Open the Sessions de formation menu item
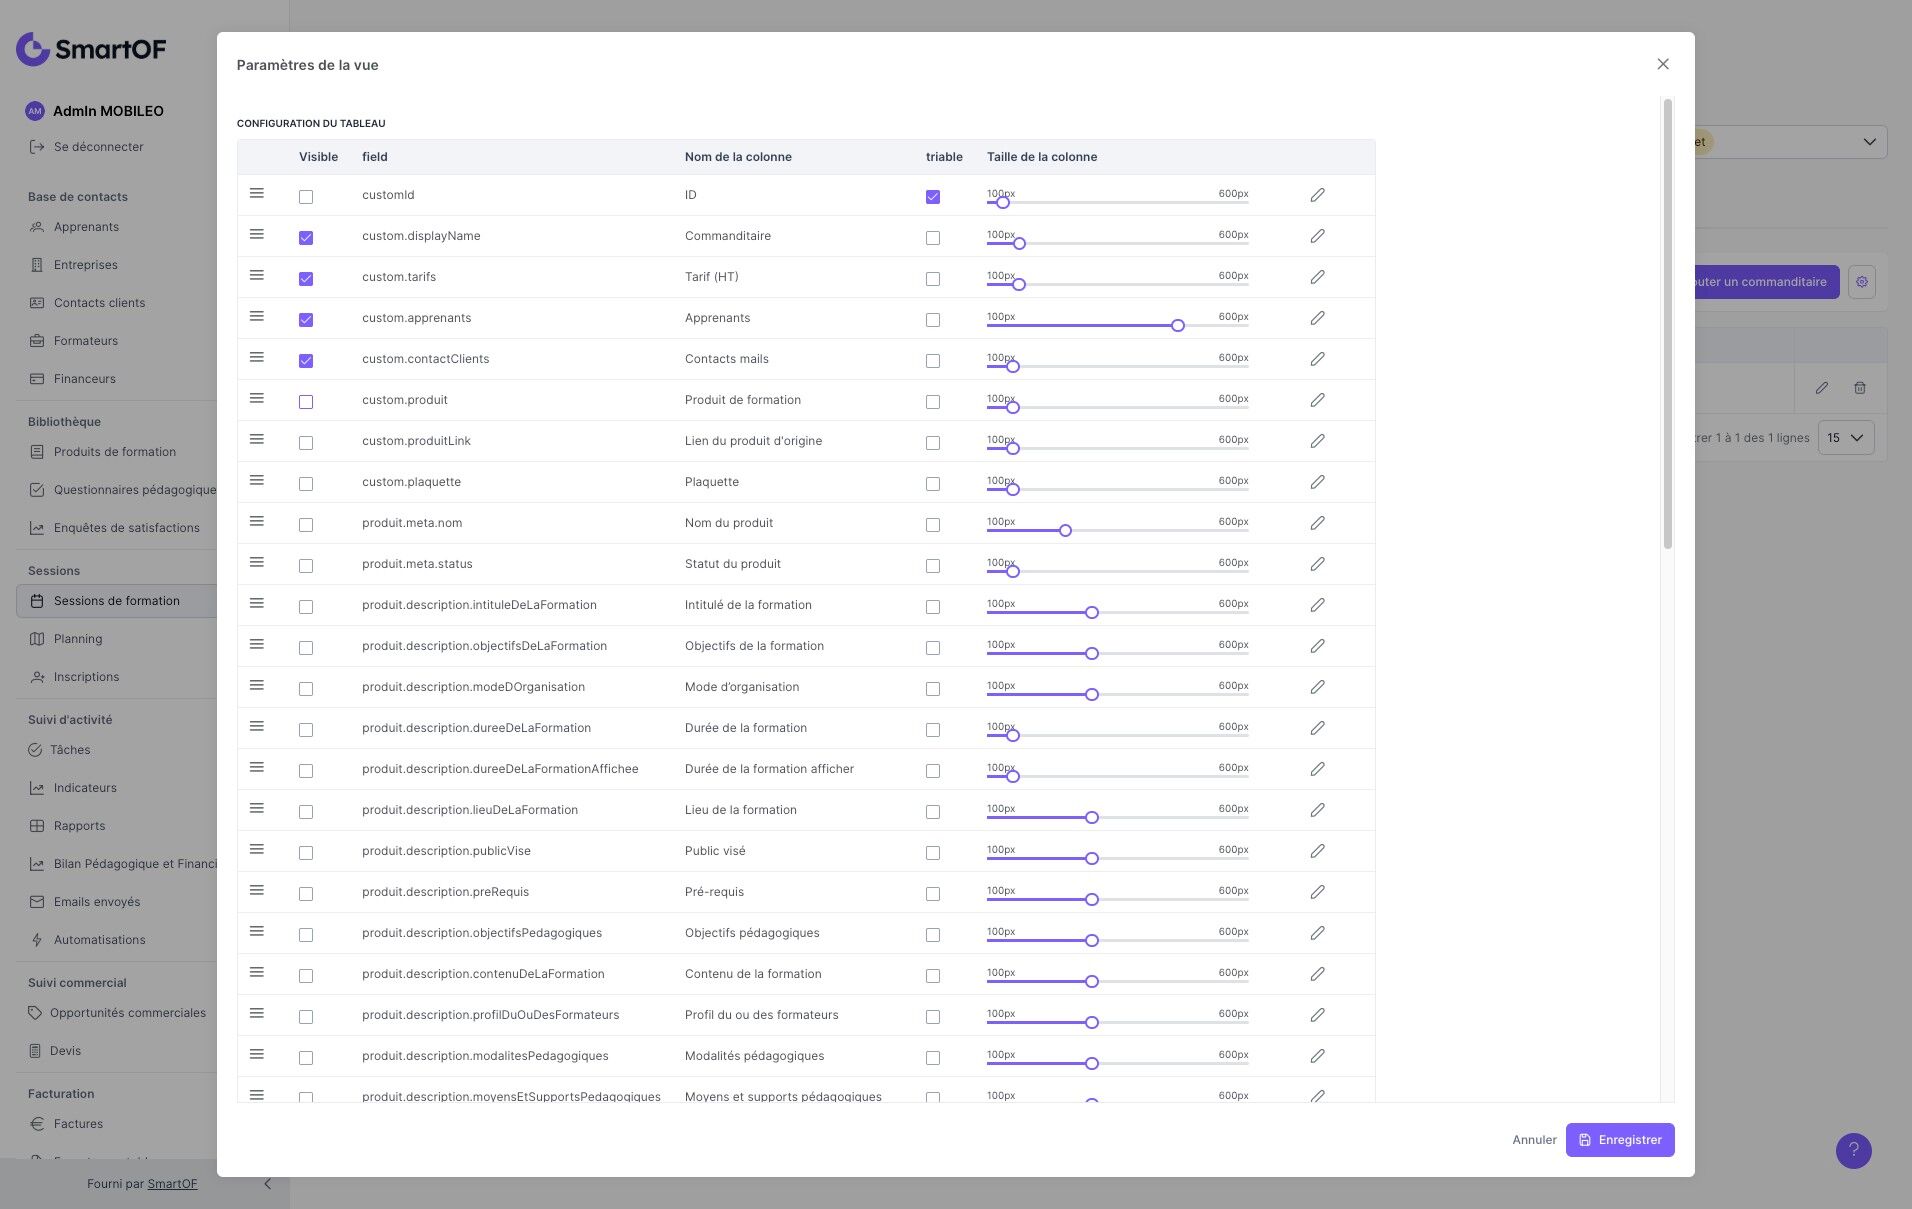The height and width of the screenshot is (1209, 1912). click(x=117, y=601)
